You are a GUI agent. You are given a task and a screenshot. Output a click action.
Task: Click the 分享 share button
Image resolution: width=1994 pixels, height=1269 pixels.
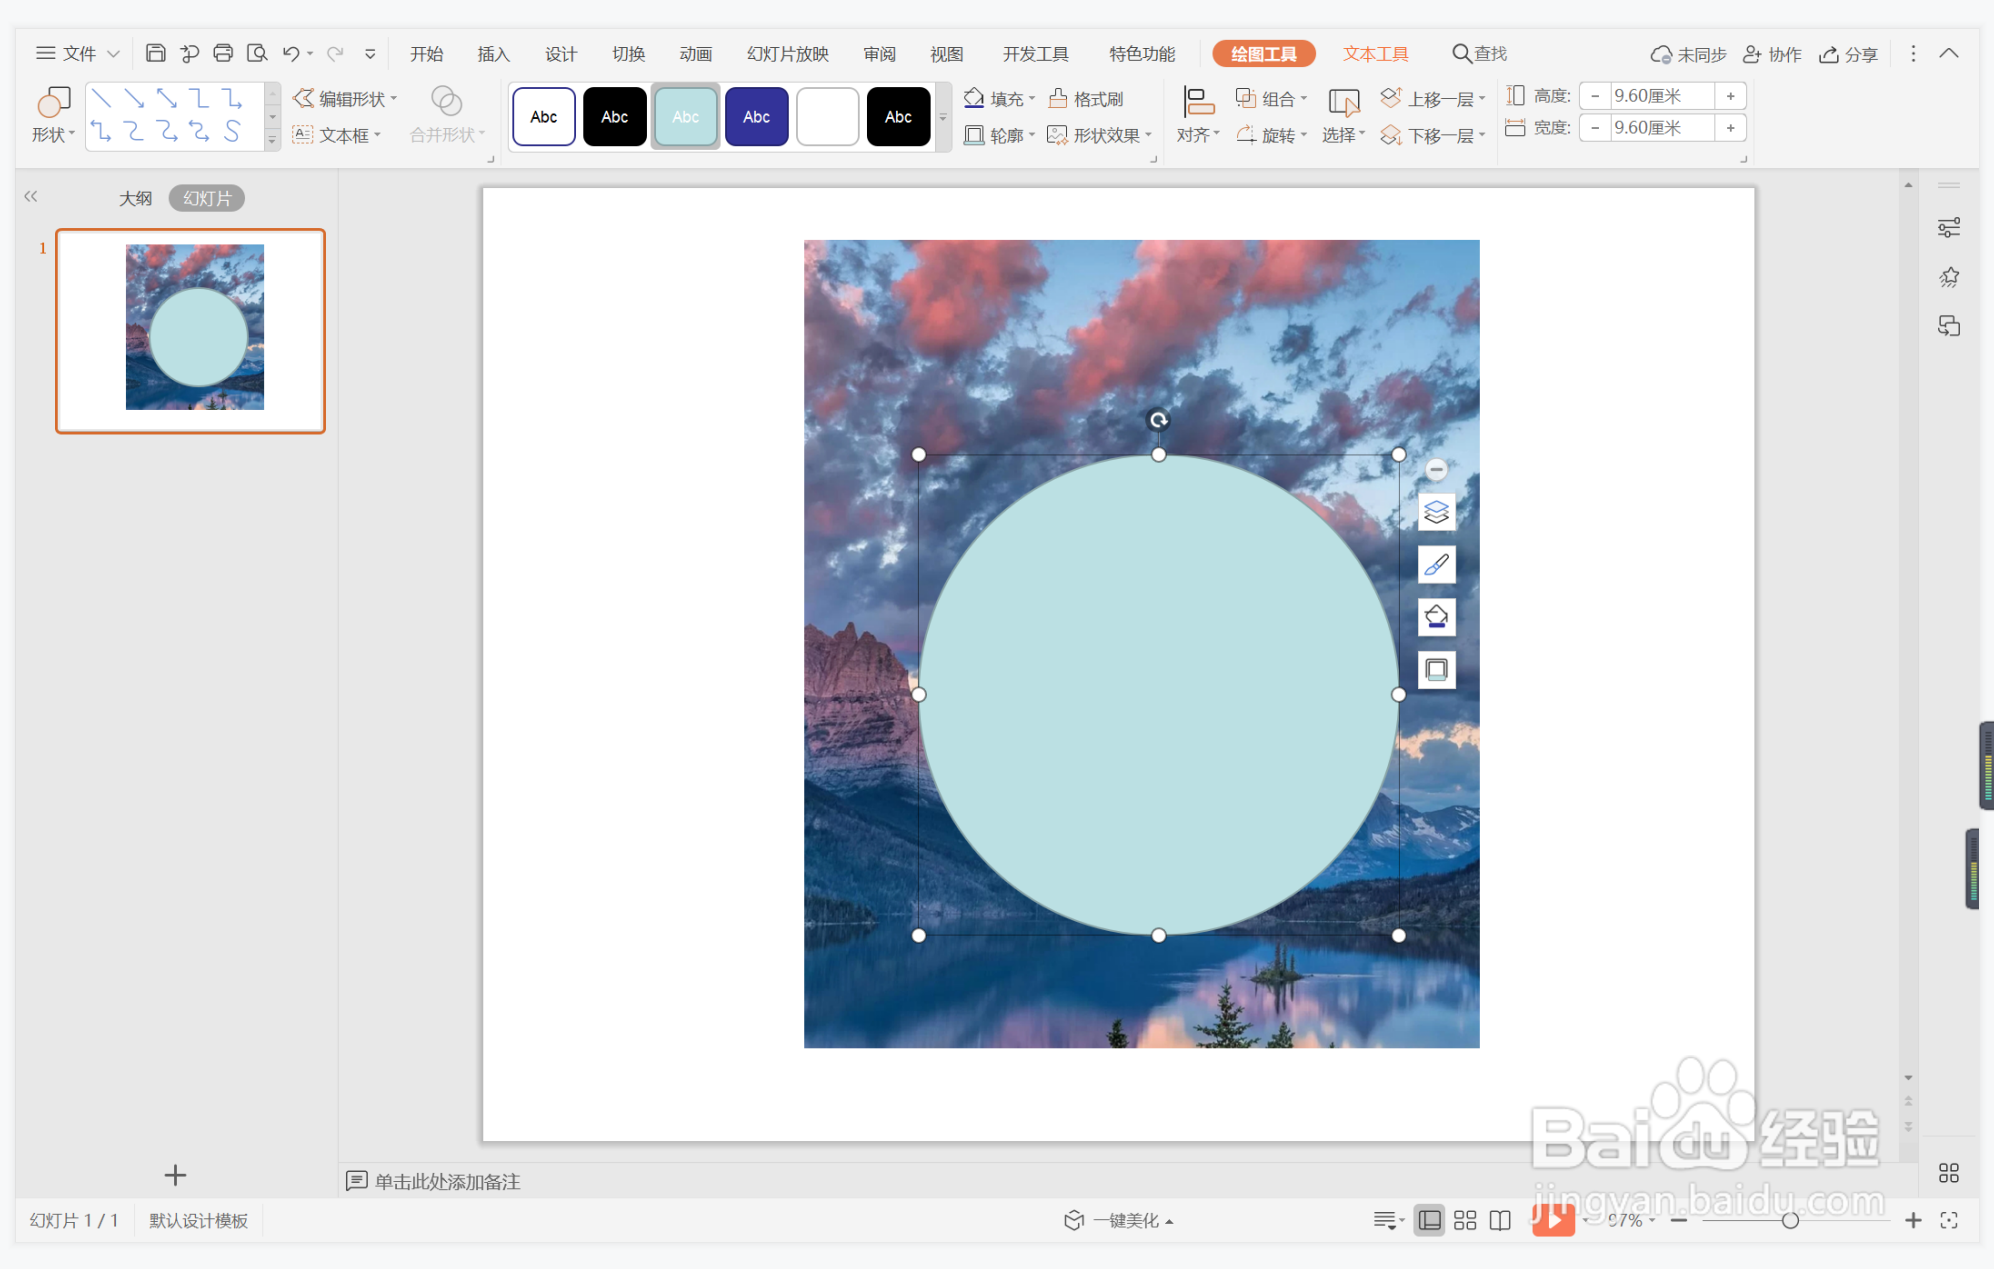pos(1848,54)
